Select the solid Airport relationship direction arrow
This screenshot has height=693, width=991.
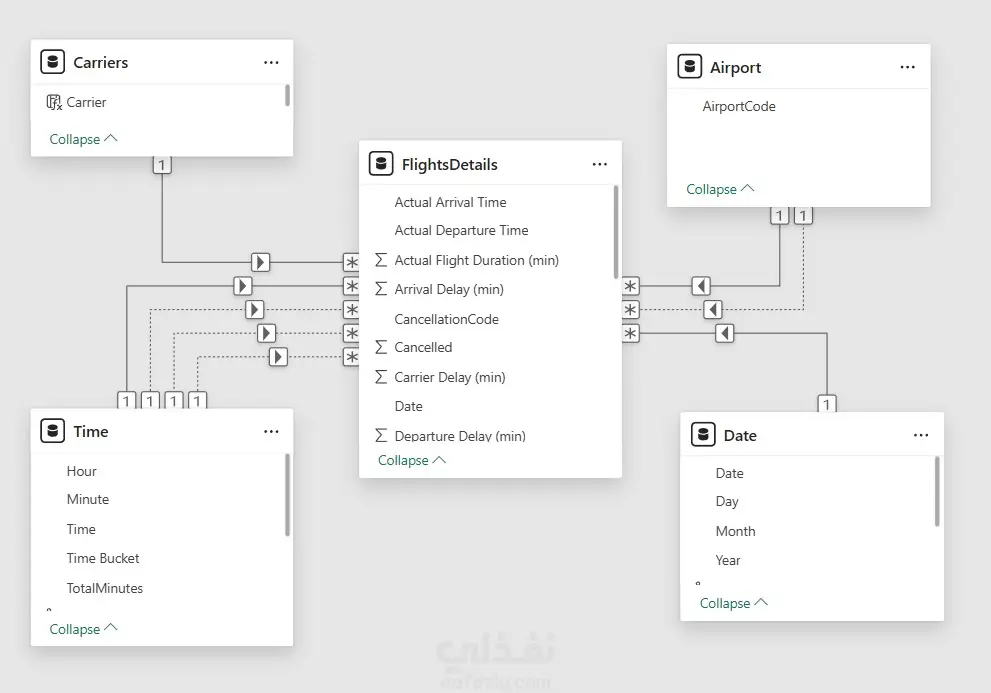(701, 286)
